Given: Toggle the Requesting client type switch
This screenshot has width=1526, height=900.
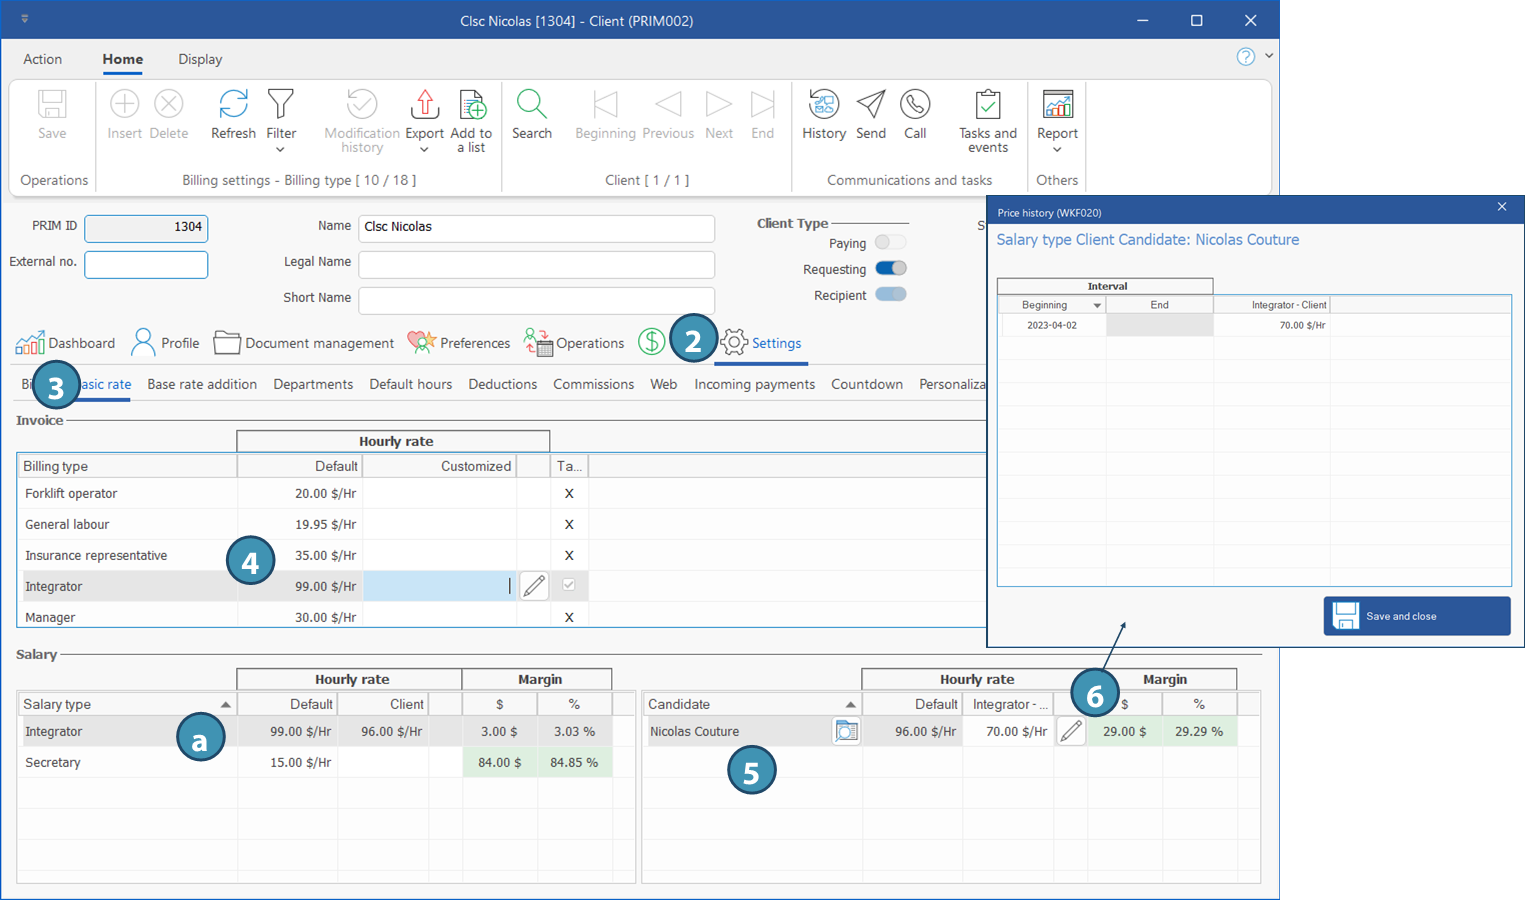Looking at the screenshot, I should point(889,269).
